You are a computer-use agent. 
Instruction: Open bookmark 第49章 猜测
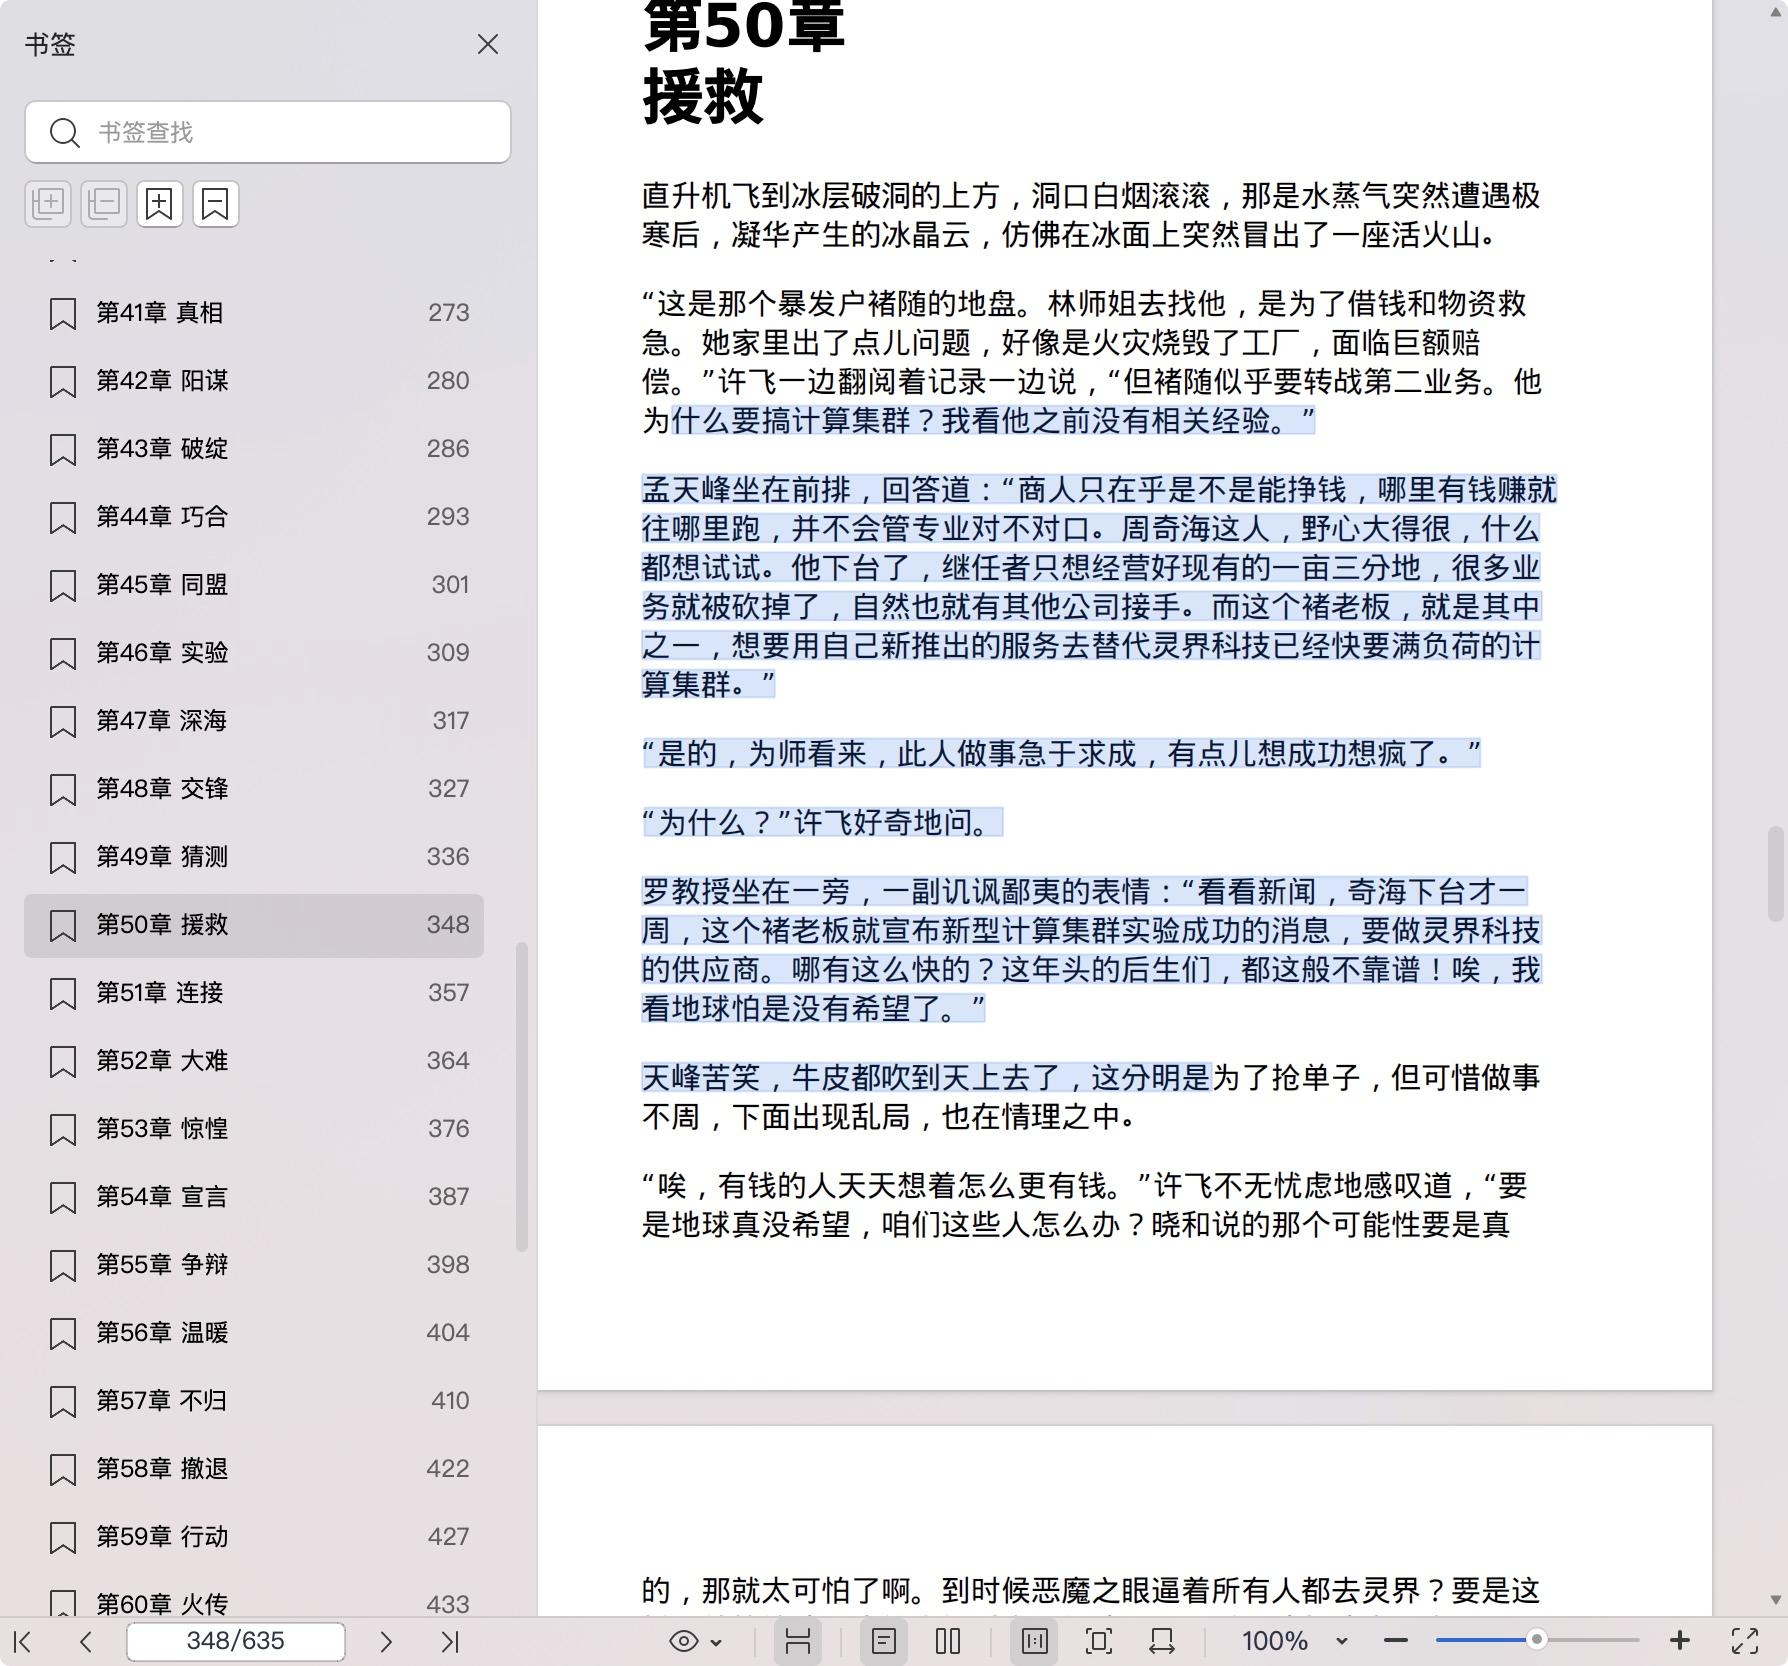coord(254,857)
